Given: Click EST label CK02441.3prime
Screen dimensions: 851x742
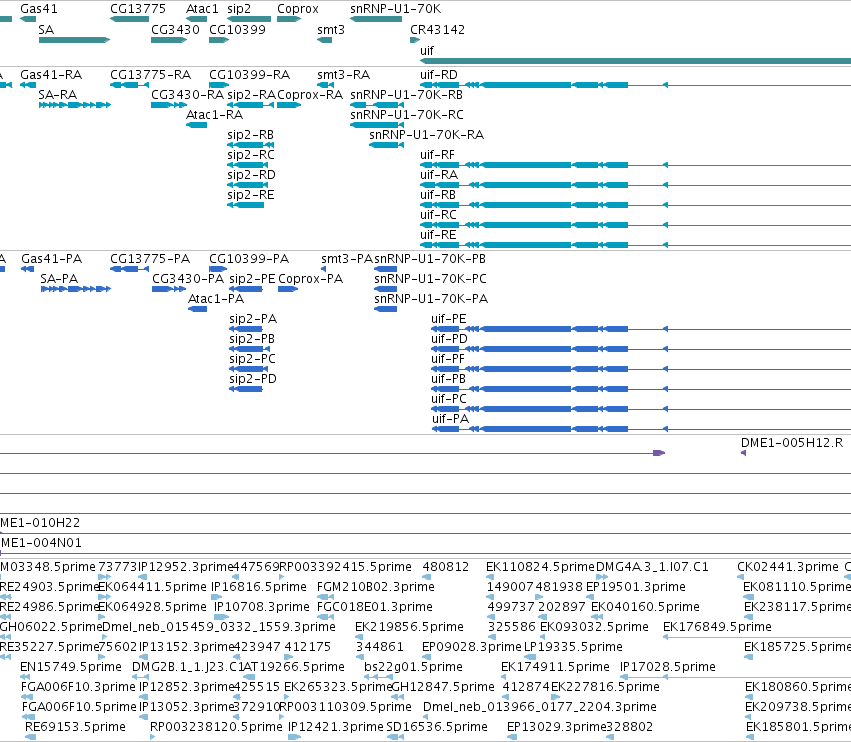Looking at the screenshot, I should click(x=788, y=567).
